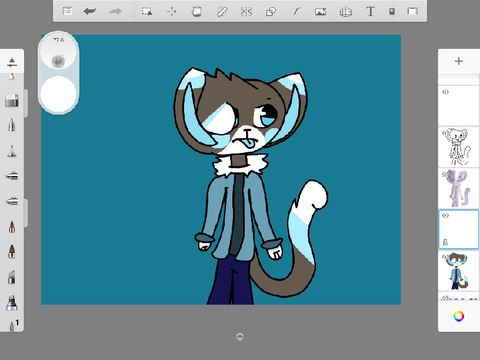This screenshot has height=360, width=480.
Task: Enable the Symmetry tool
Action: coord(246,12)
